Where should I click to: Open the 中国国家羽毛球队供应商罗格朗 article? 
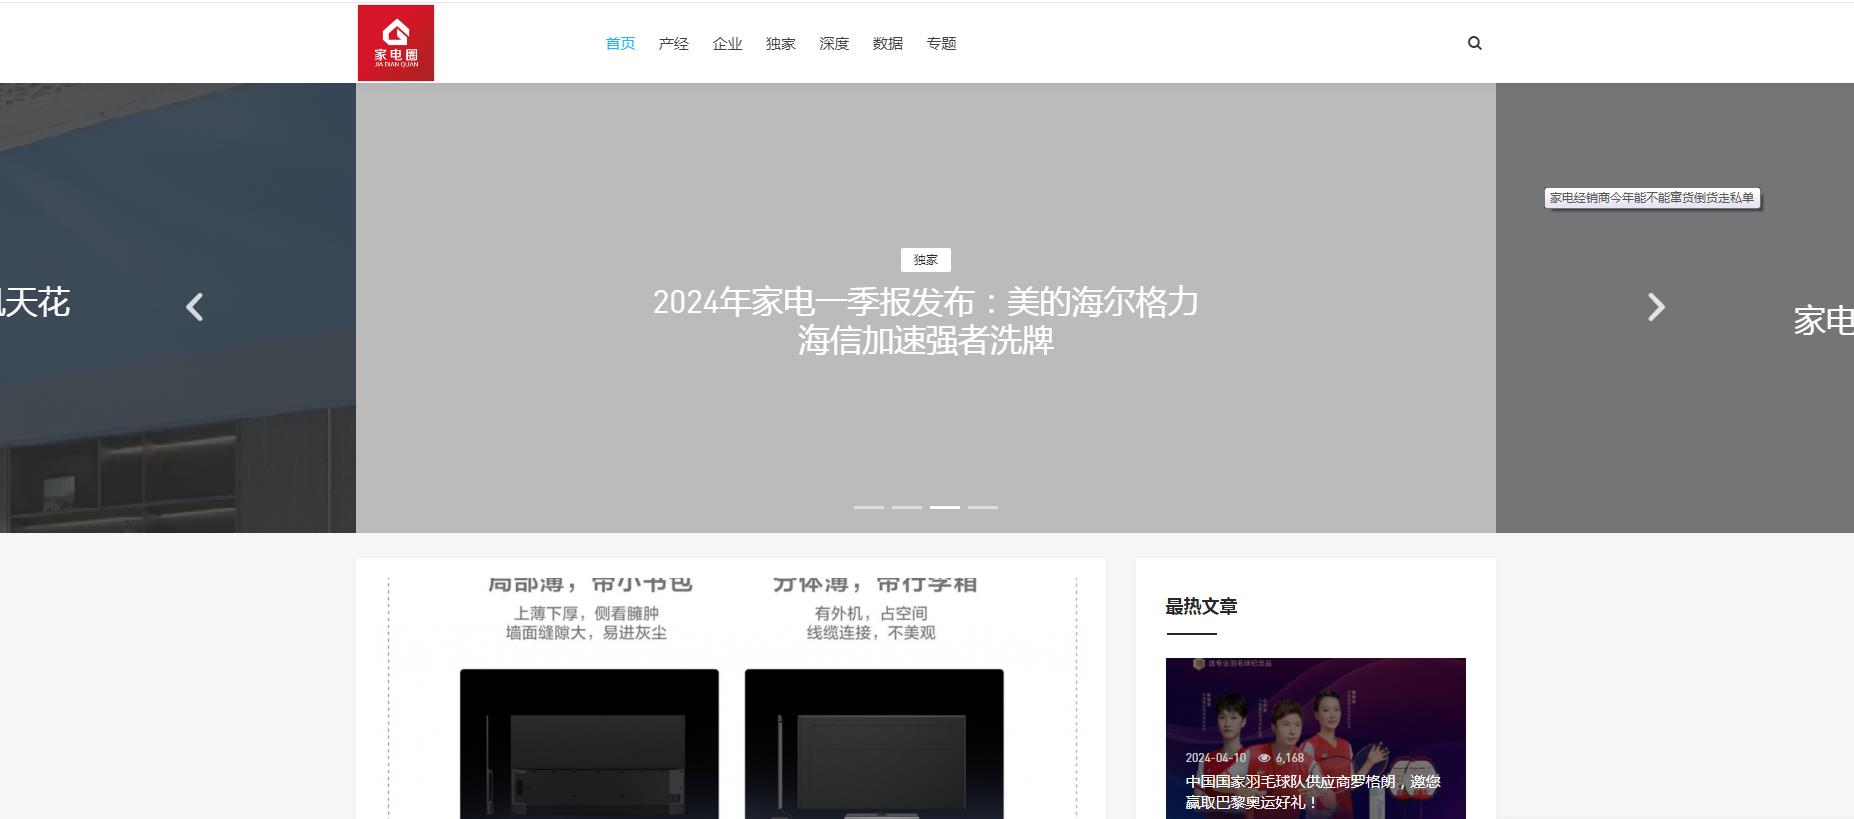(1313, 791)
